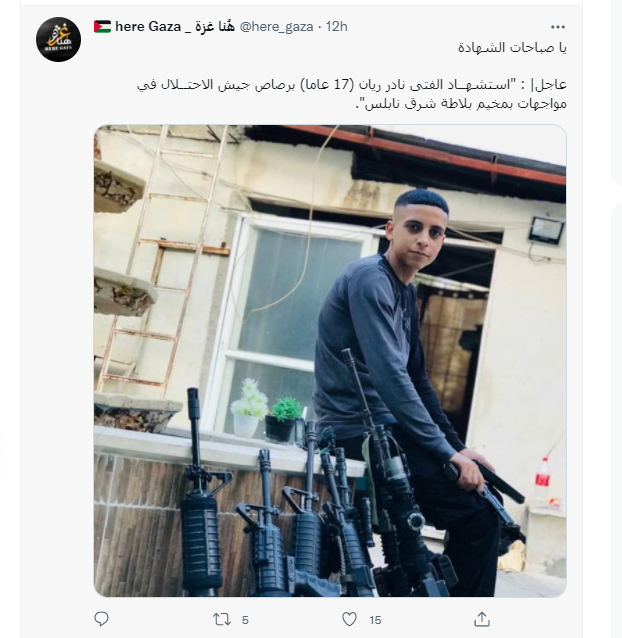View the retweet count of 5
The width and height of the screenshot is (622, 638).
(245, 620)
